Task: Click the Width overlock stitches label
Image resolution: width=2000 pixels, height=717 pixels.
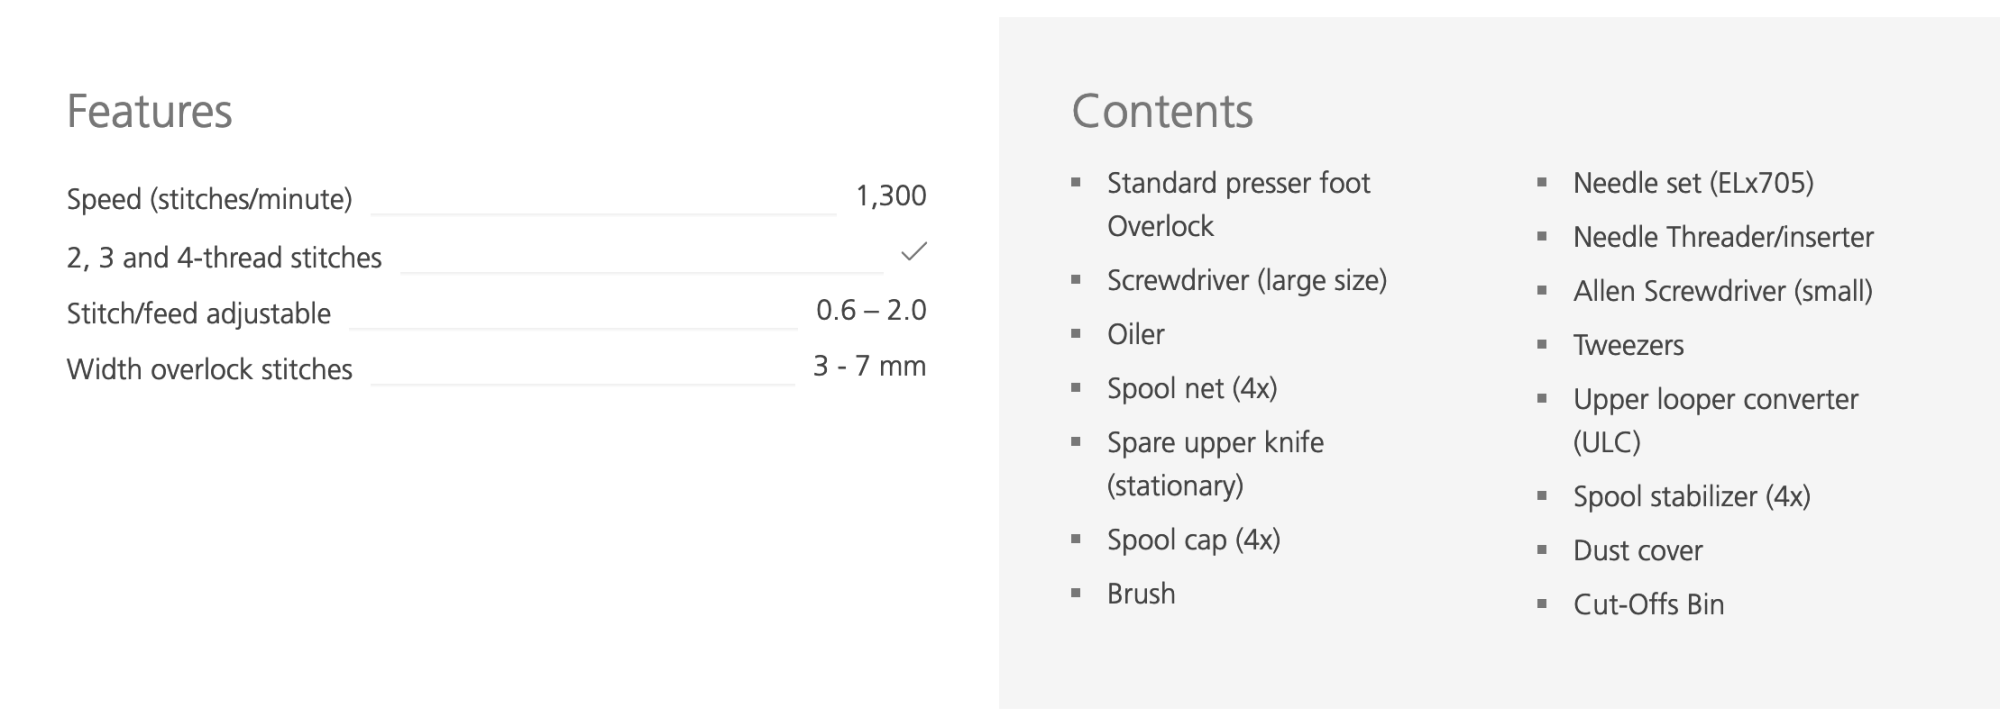Action: coord(209,370)
